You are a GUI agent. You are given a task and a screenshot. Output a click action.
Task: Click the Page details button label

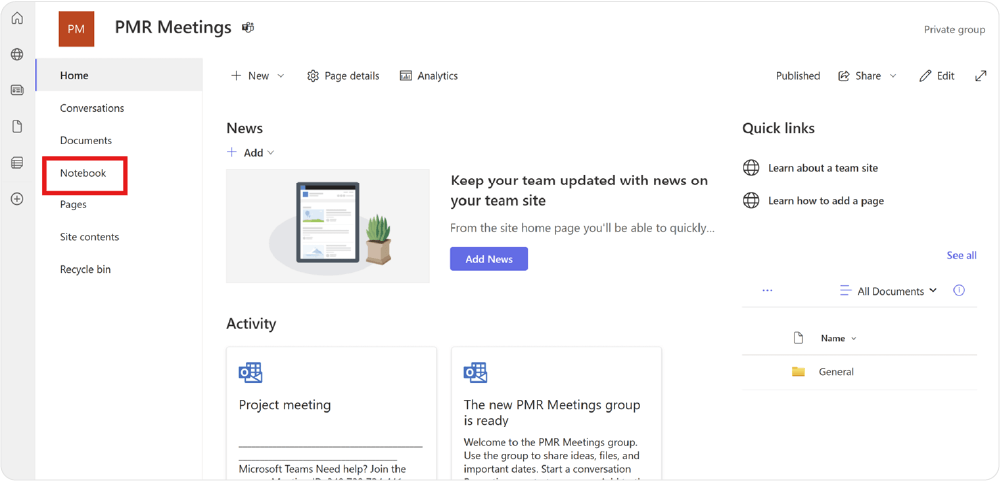pyautogui.click(x=352, y=76)
